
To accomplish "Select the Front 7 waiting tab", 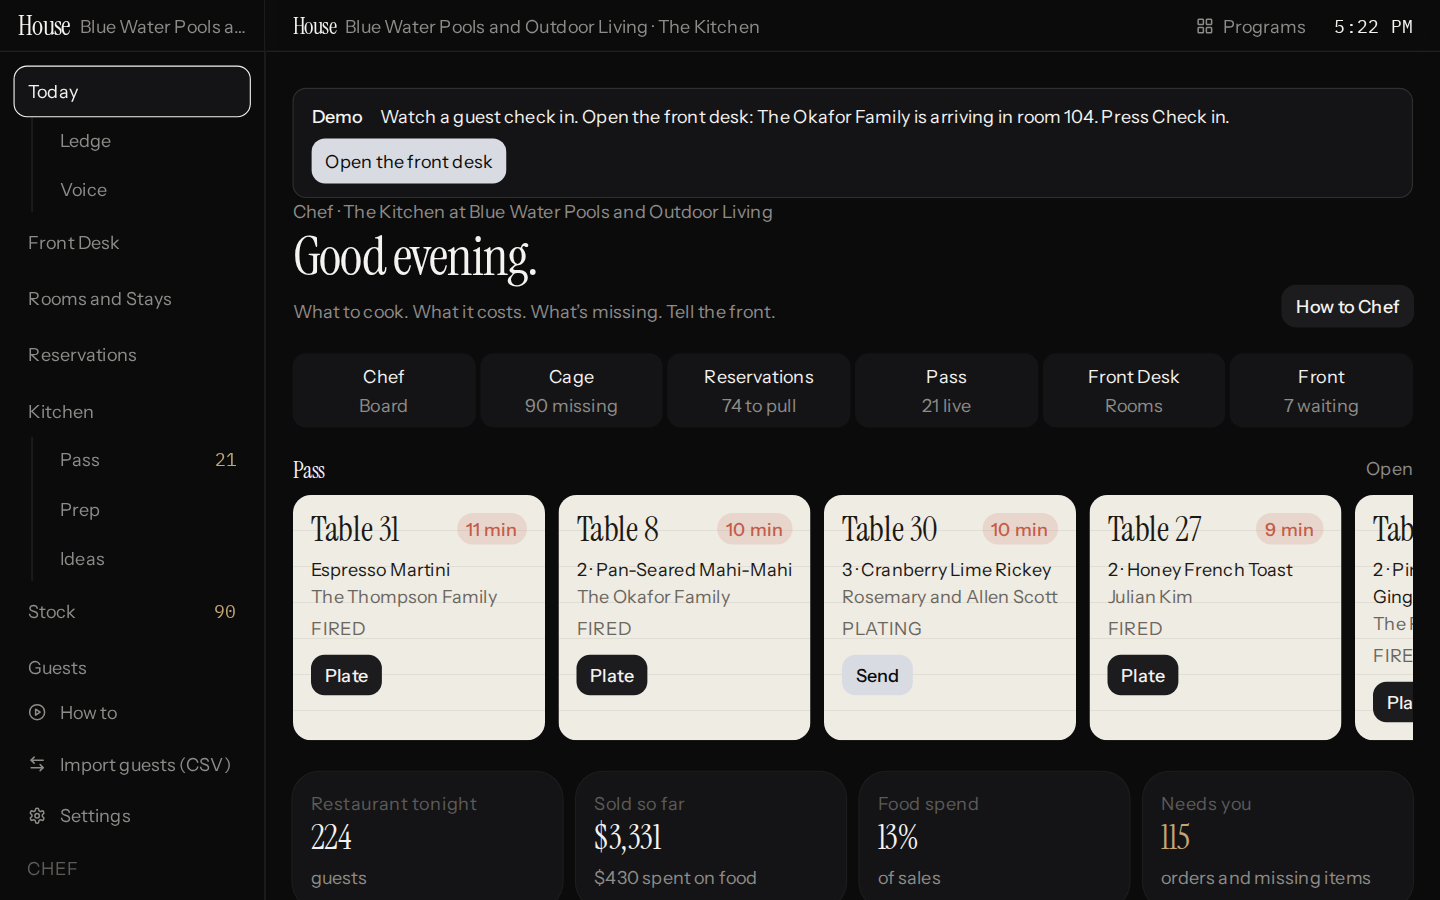I will [1321, 391].
